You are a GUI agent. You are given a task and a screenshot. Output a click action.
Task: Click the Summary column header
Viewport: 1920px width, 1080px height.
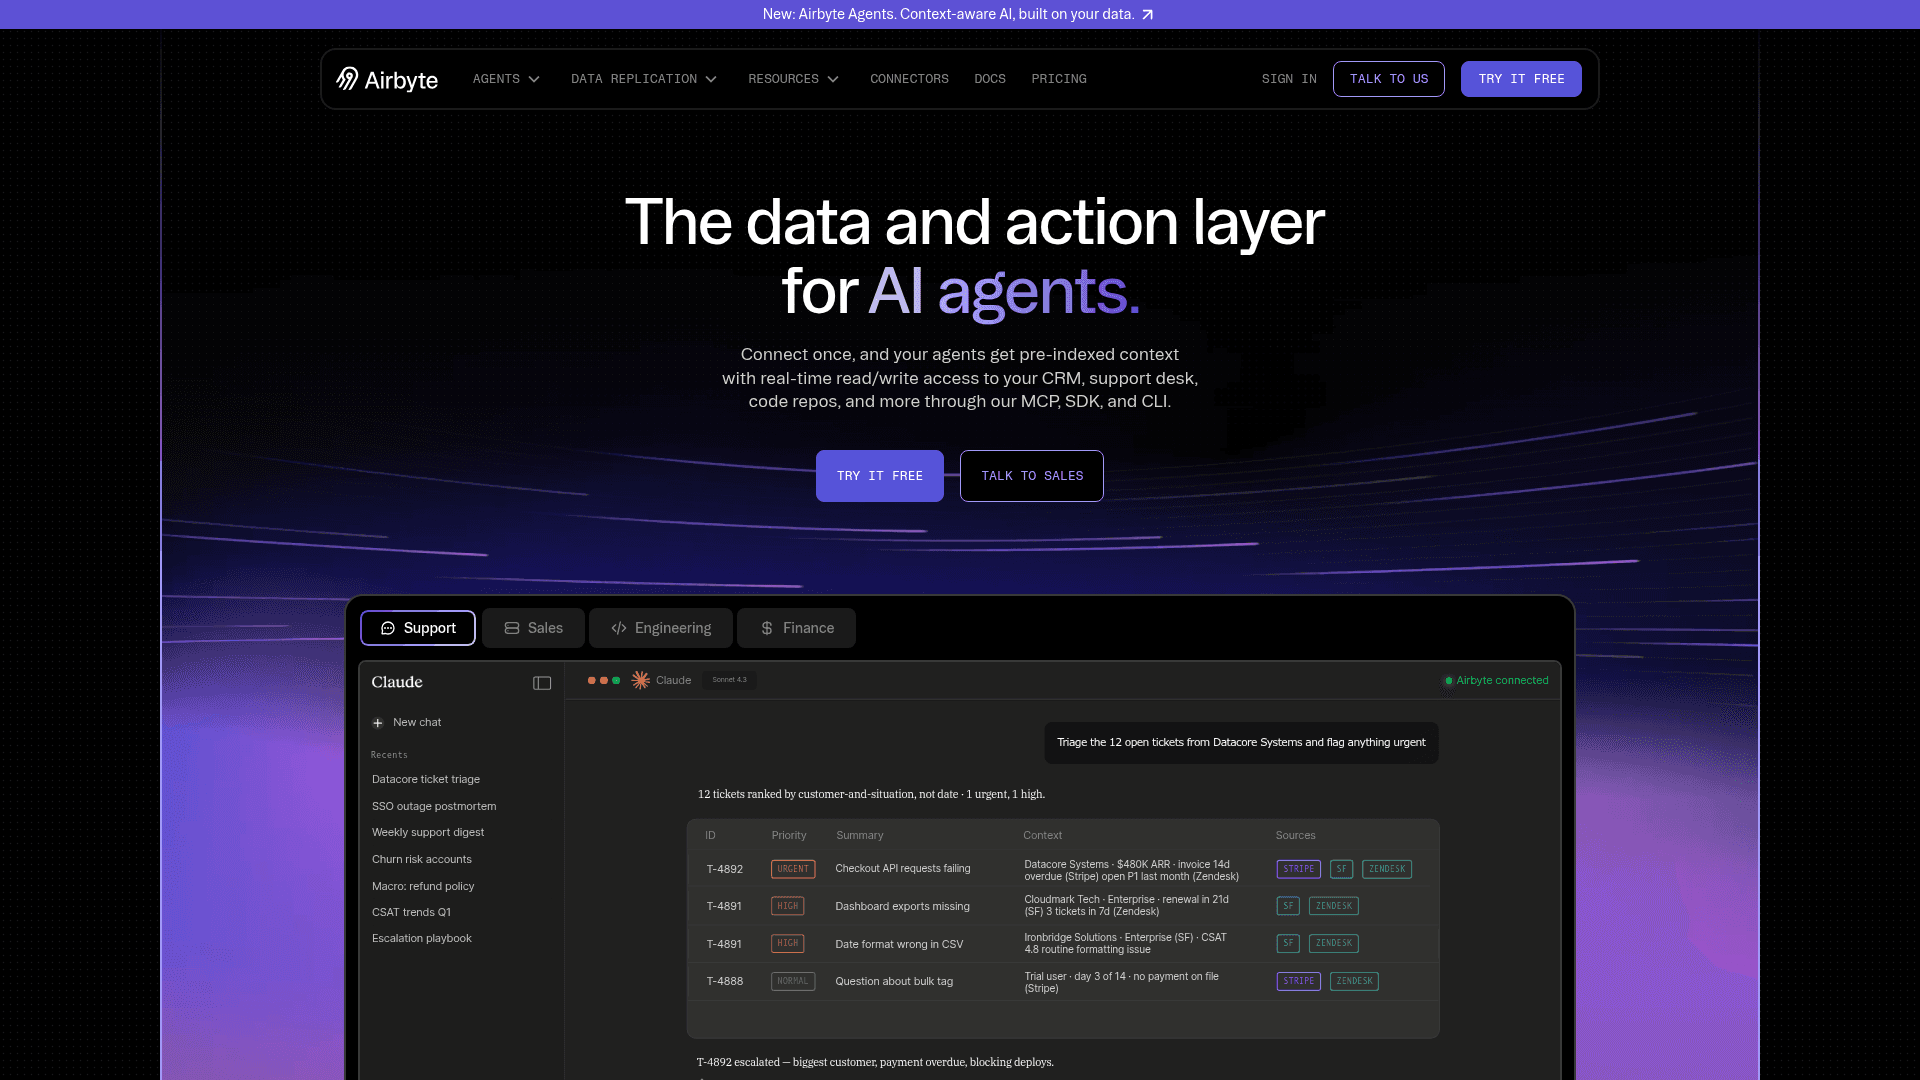pos(860,836)
